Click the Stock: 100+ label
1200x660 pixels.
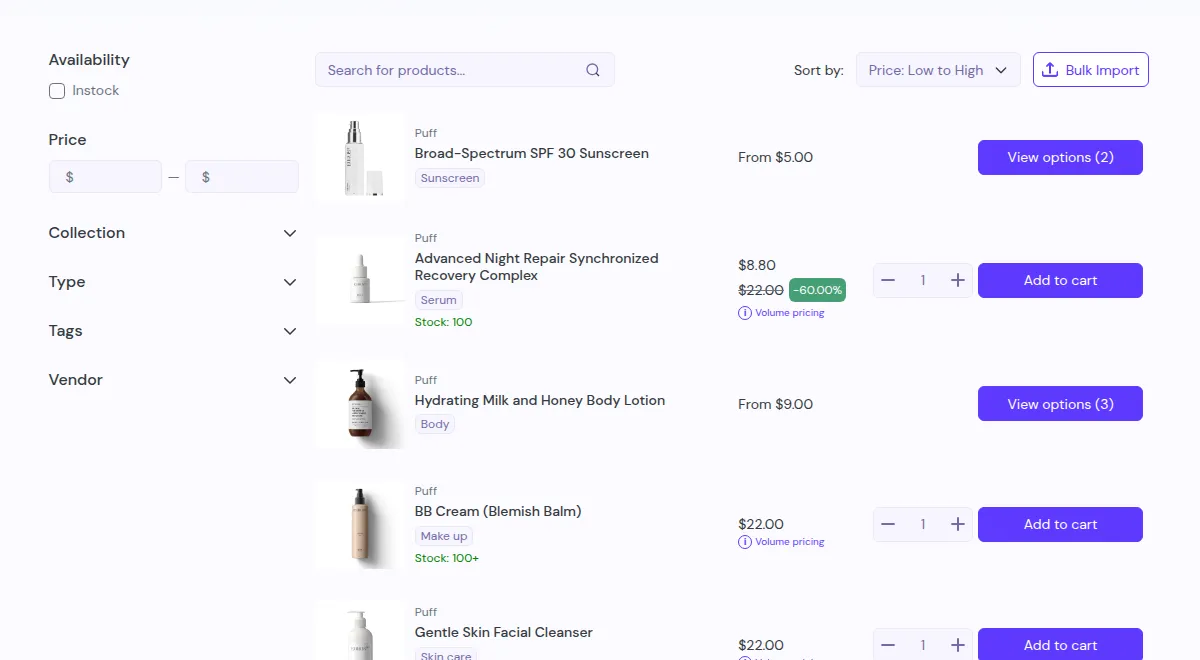tap(447, 558)
